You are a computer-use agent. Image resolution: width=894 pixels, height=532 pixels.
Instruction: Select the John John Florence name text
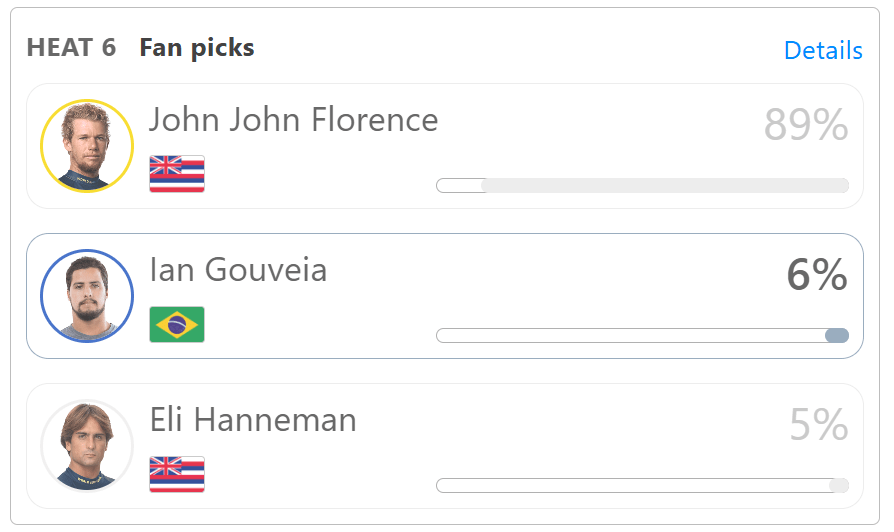coord(294,120)
